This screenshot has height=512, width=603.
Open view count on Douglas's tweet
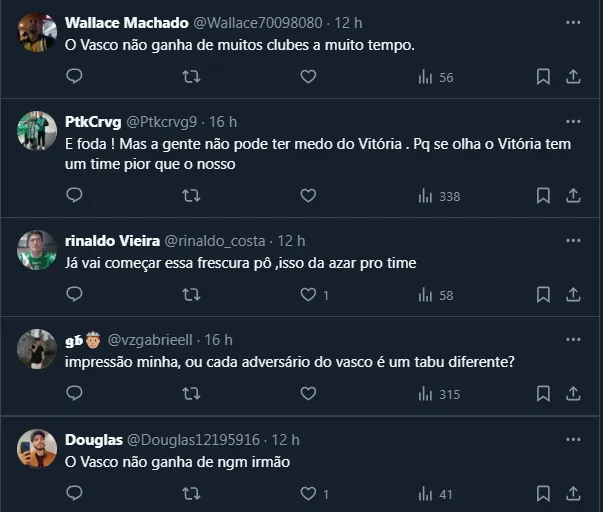[x=435, y=493]
